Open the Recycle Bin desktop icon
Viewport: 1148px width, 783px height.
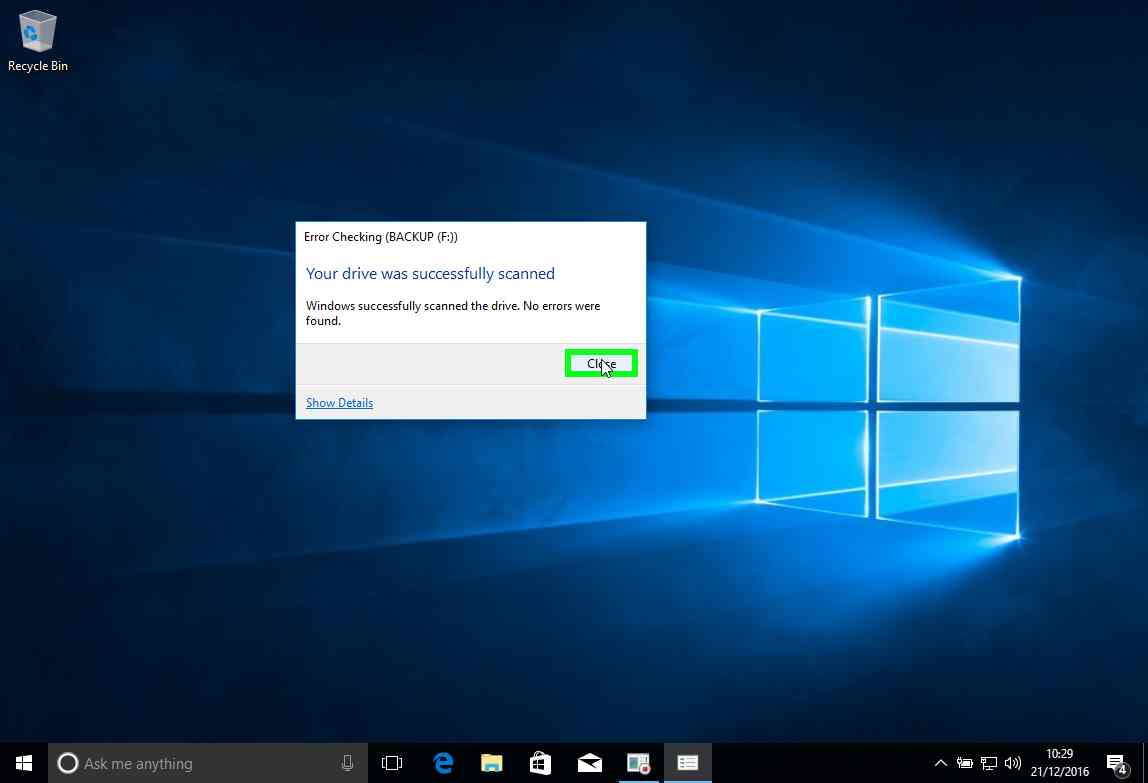(37, 41)
